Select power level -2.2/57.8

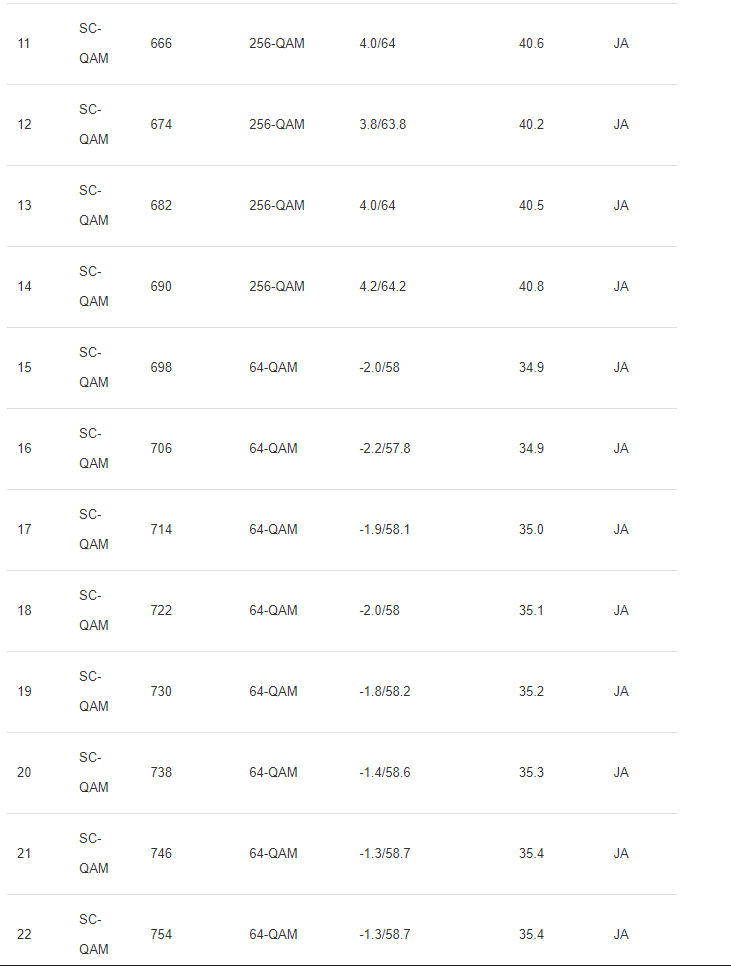tap(384, 448)
